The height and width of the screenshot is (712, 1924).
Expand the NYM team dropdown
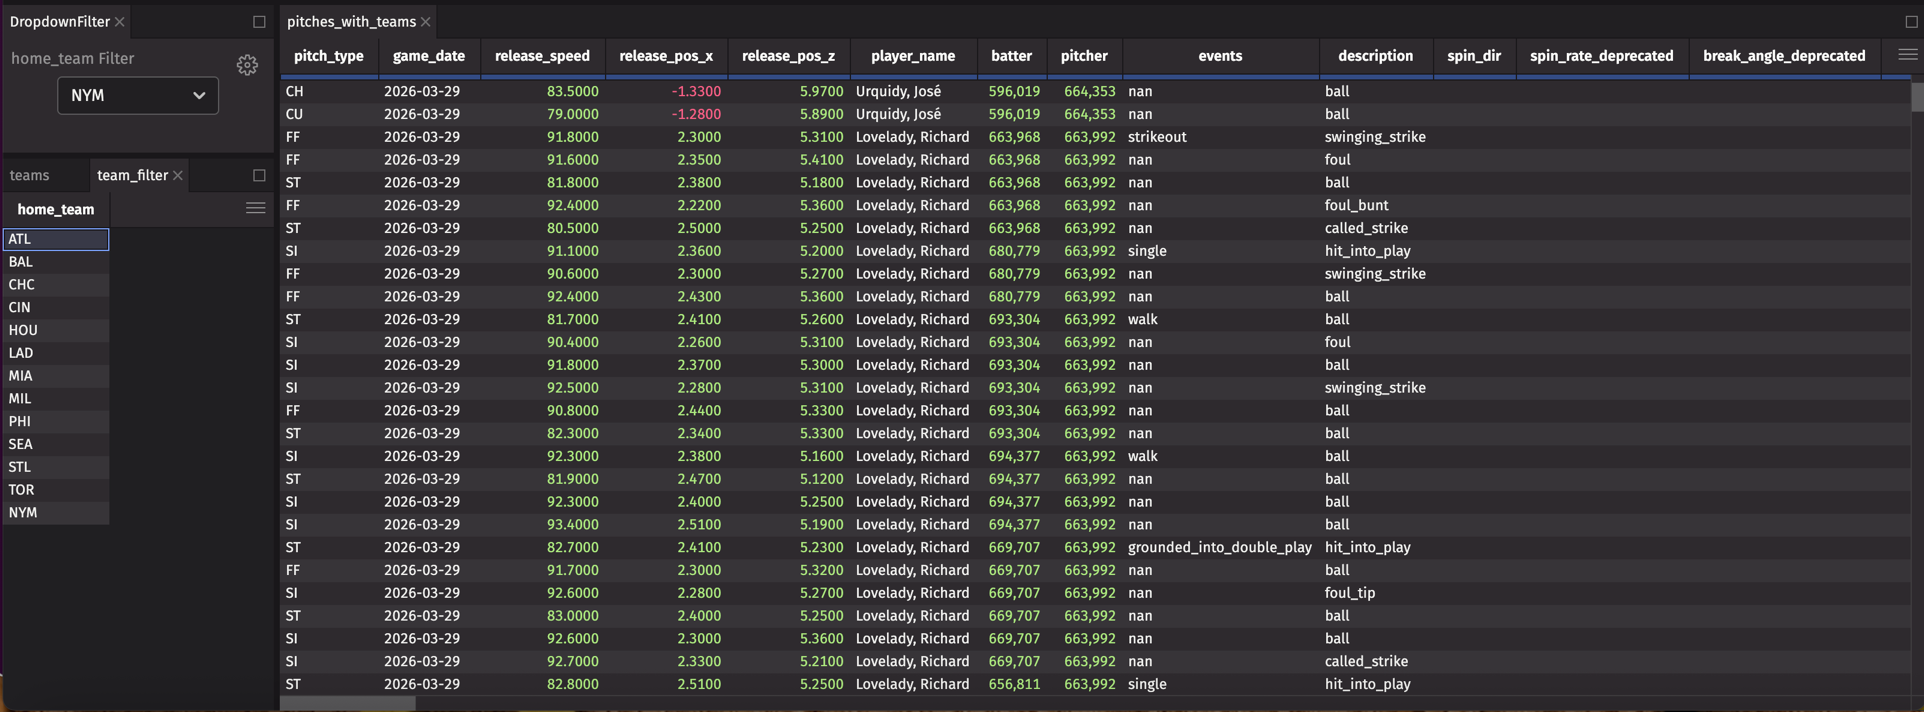(138, 96)
